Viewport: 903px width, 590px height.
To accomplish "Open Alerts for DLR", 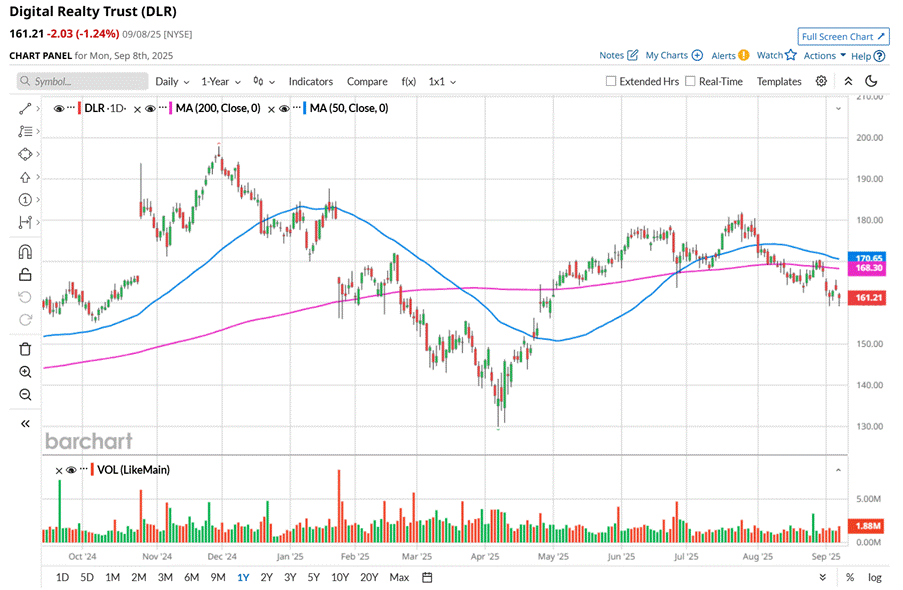I will click(730, 55).
